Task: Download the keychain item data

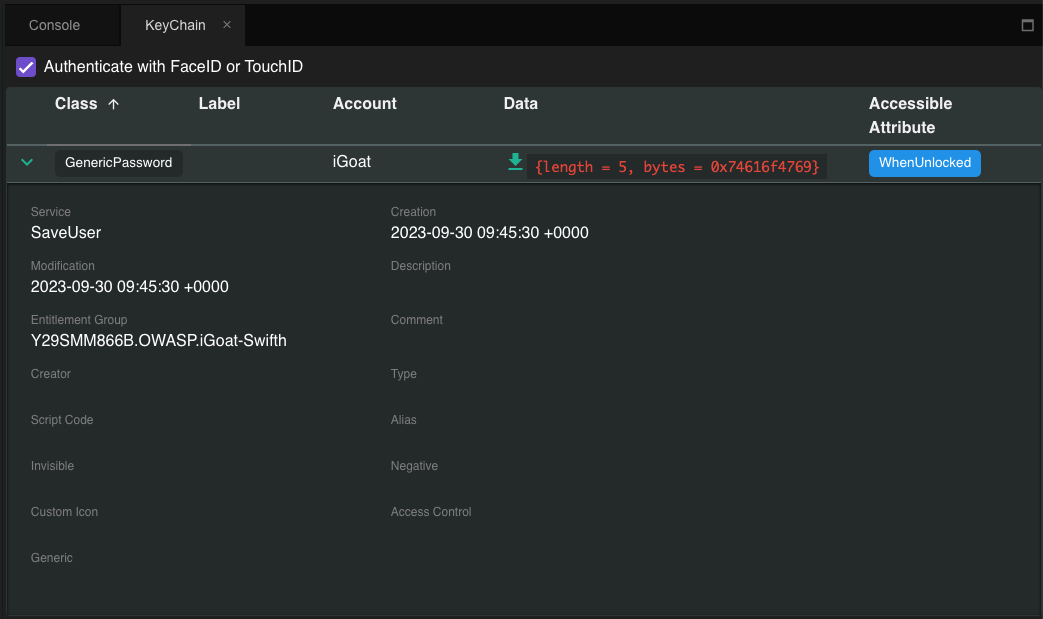Action: pyautogui.click(x=515, y=162)
